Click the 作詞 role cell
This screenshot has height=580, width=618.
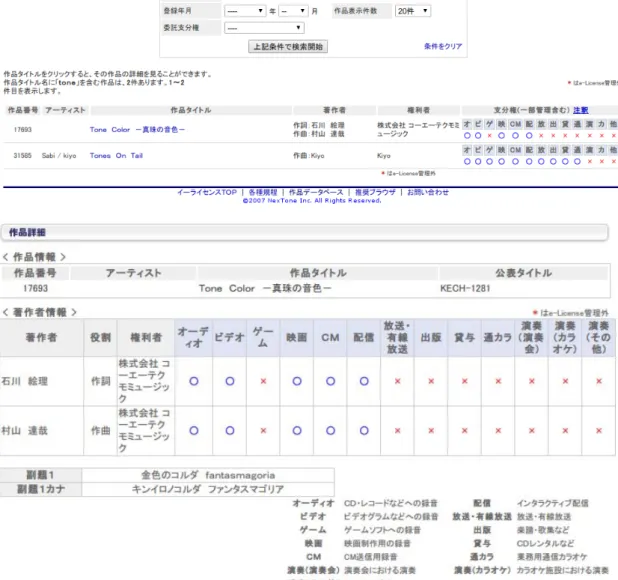101,381
